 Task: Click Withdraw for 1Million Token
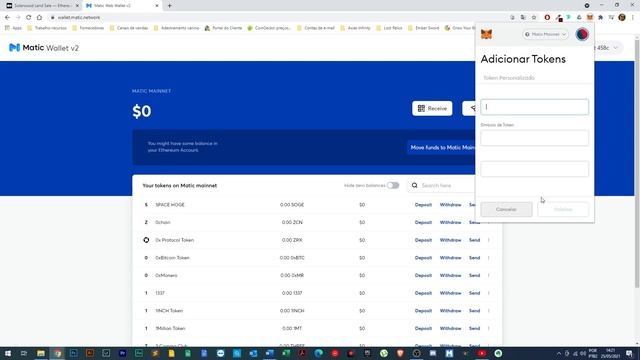point(450,329)
